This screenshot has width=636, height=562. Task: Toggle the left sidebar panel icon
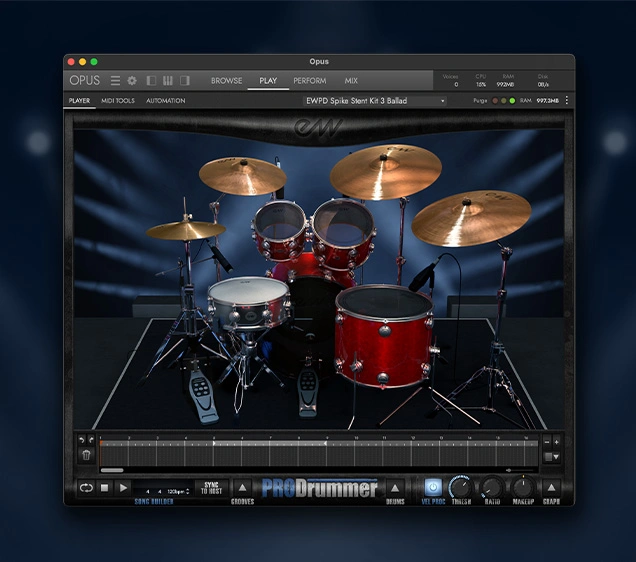coord(151,81)
